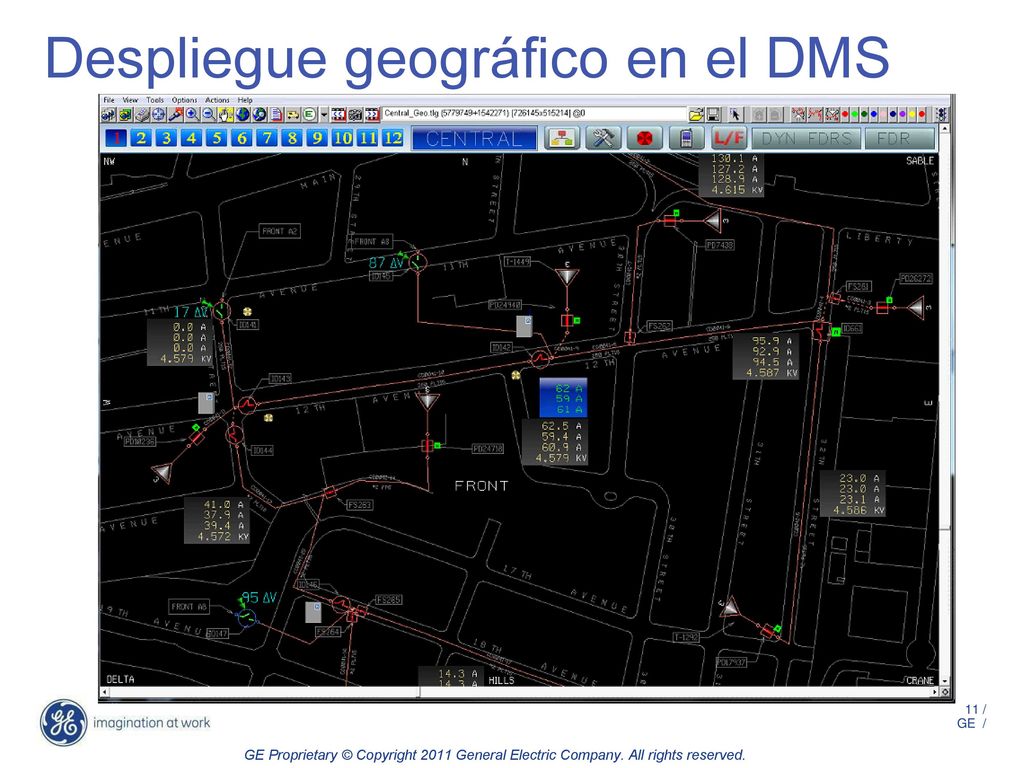The height and width of the screenshot is (768, 1024).
Task: Click the green-yellow map icon
Action: pos(125,115)
